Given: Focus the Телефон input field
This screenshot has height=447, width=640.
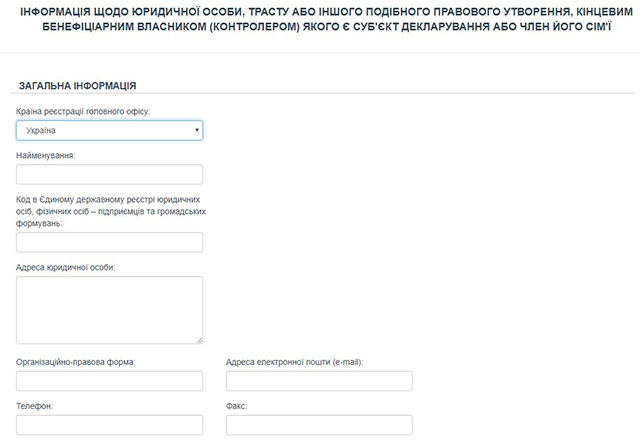Looking at the screenshot, I should tap(109, 426).
